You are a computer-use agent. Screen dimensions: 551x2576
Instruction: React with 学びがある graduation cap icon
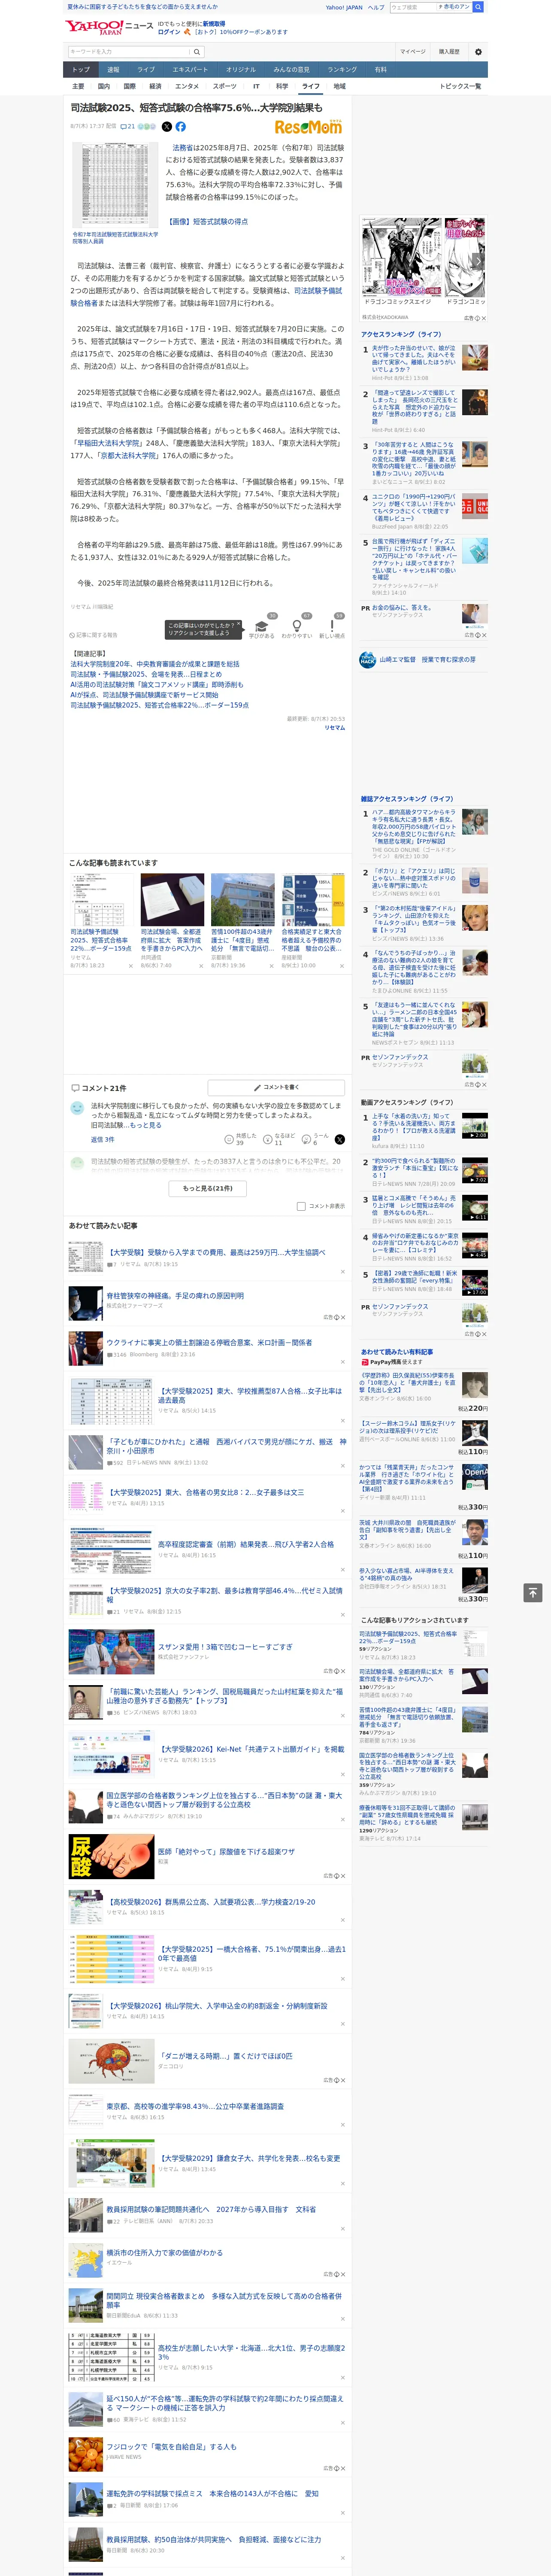click(x=262, y=627)
